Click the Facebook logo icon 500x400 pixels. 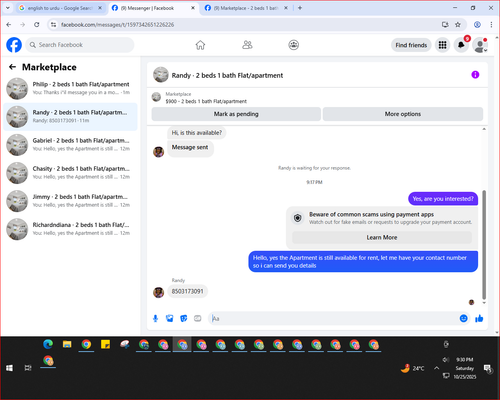pos(14,45)
